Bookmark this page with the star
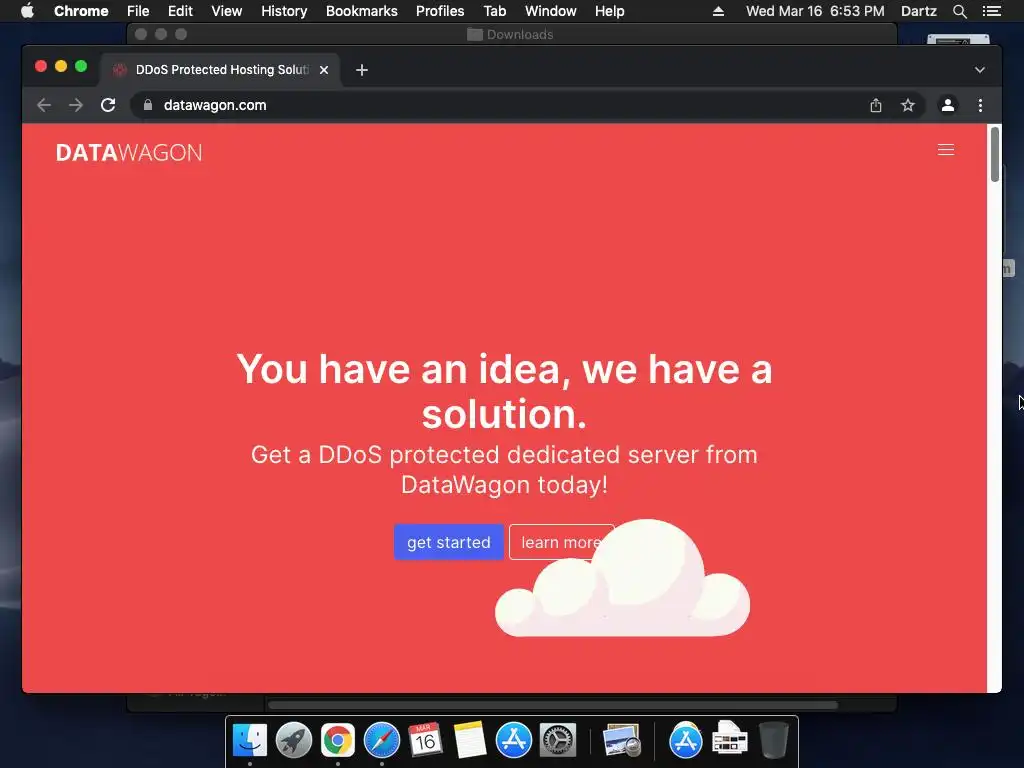The height and width of the screenshot is (768, 1024). tap(908, 105)
